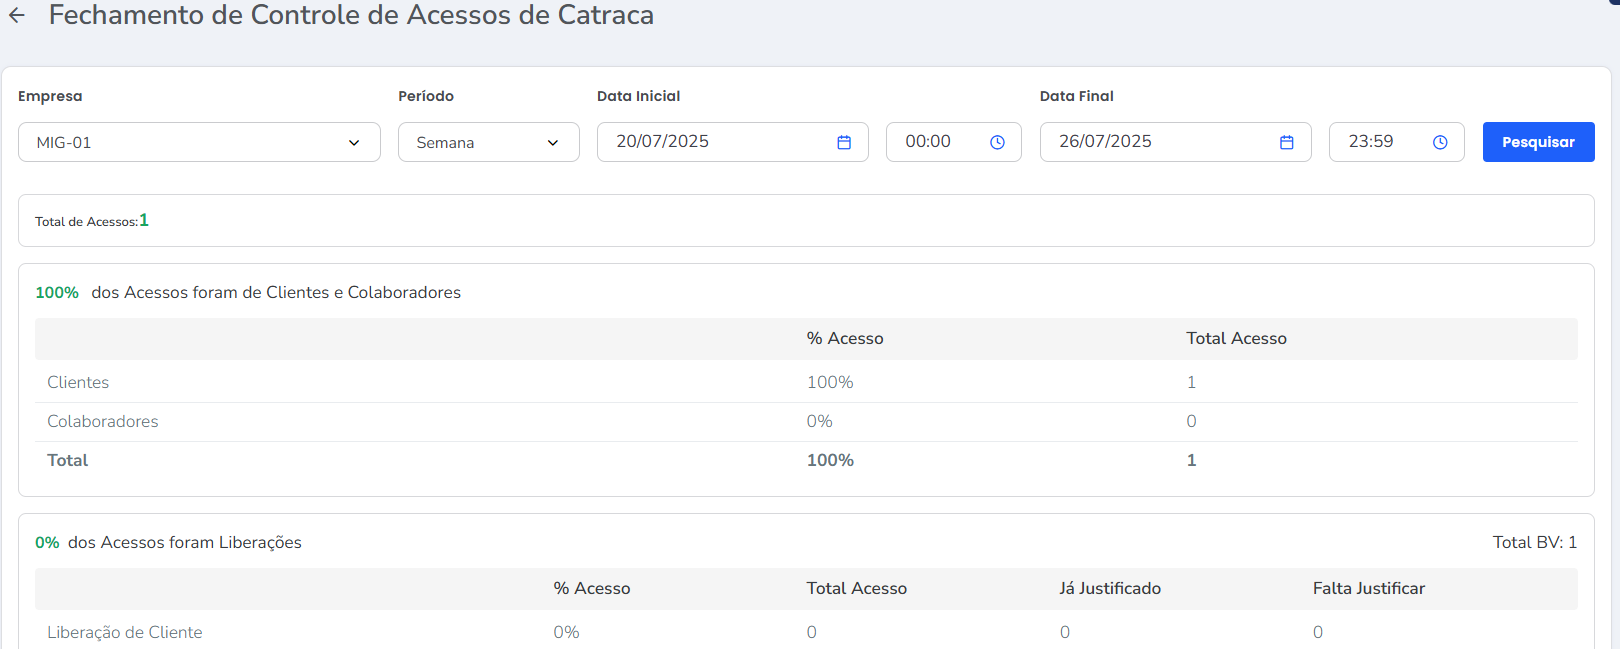Open the Data Inicial calendar picker icon
This screenshot has width=1620, height=649.
pyautogui.click(x=844, y=143)
